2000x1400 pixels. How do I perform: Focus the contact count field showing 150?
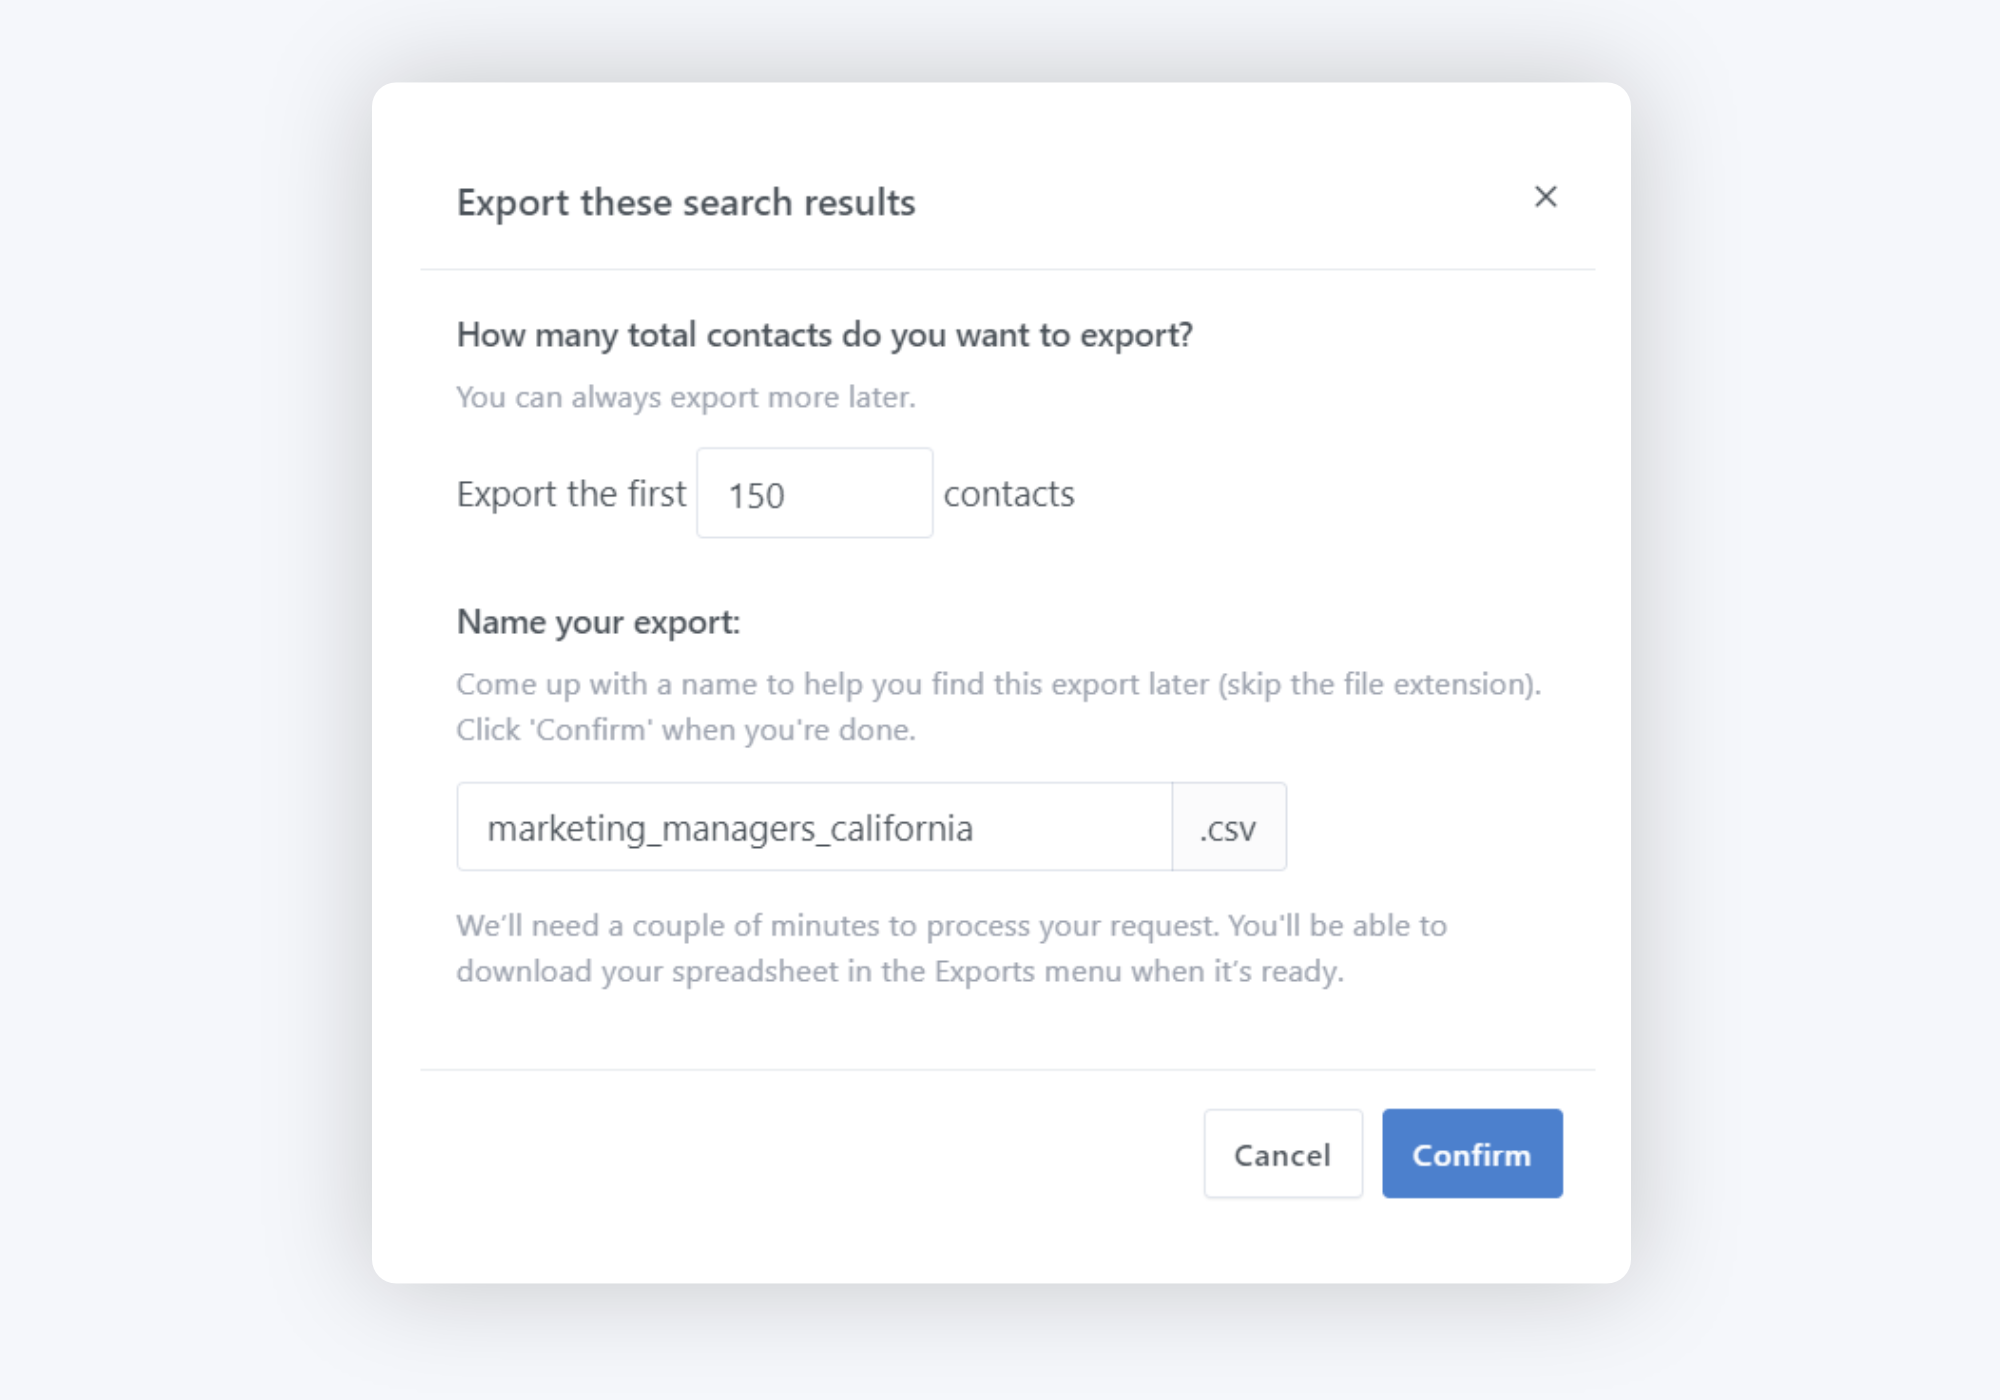[x=814, y=493]
